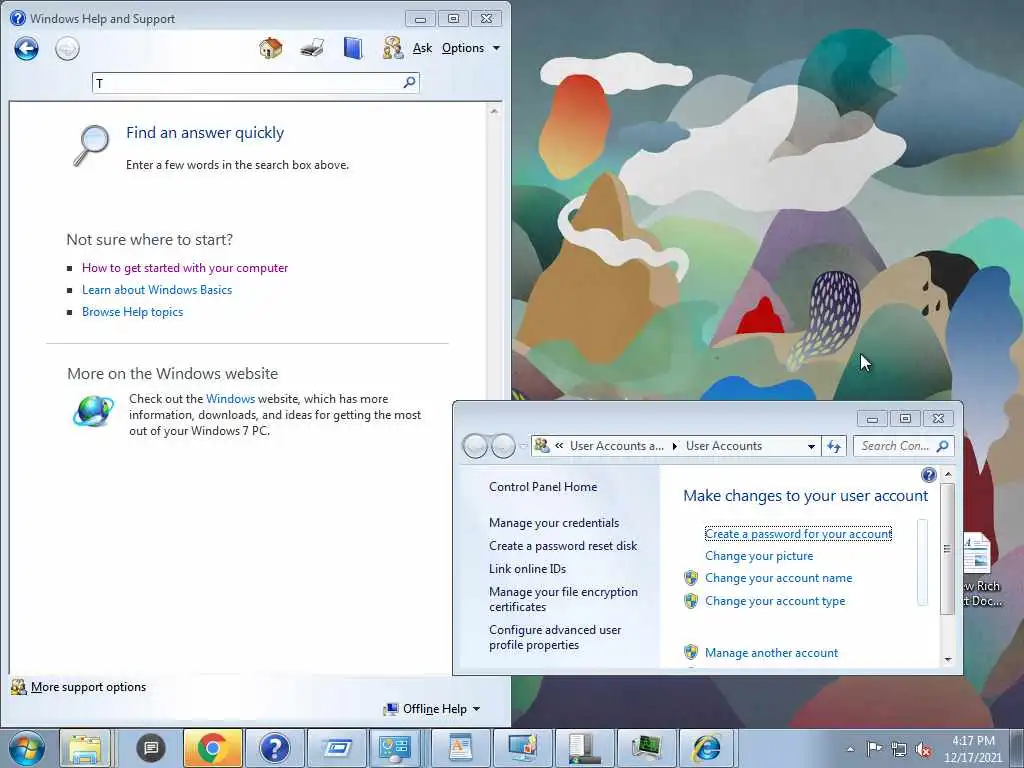Screen dimensions: 1024x768
Task: Click 'User Accounts' breadcrumb segment
Action: tap(724, 446)
